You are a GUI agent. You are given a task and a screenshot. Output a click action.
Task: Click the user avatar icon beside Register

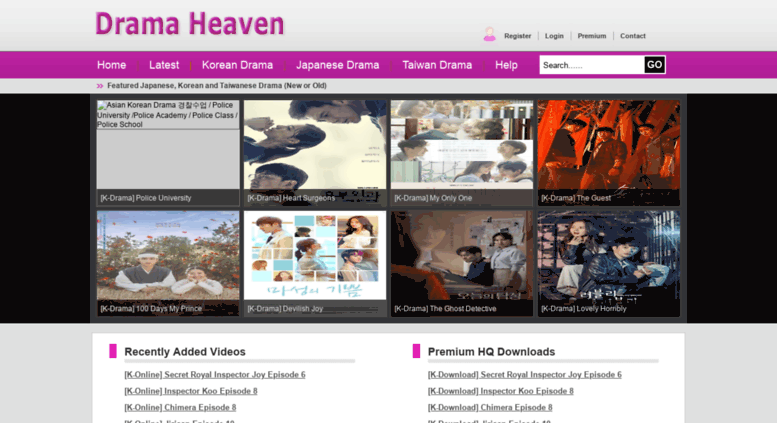490,34
